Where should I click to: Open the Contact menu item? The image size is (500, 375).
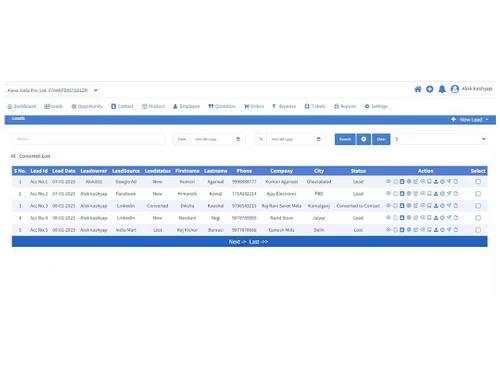(x=122, y=106)
